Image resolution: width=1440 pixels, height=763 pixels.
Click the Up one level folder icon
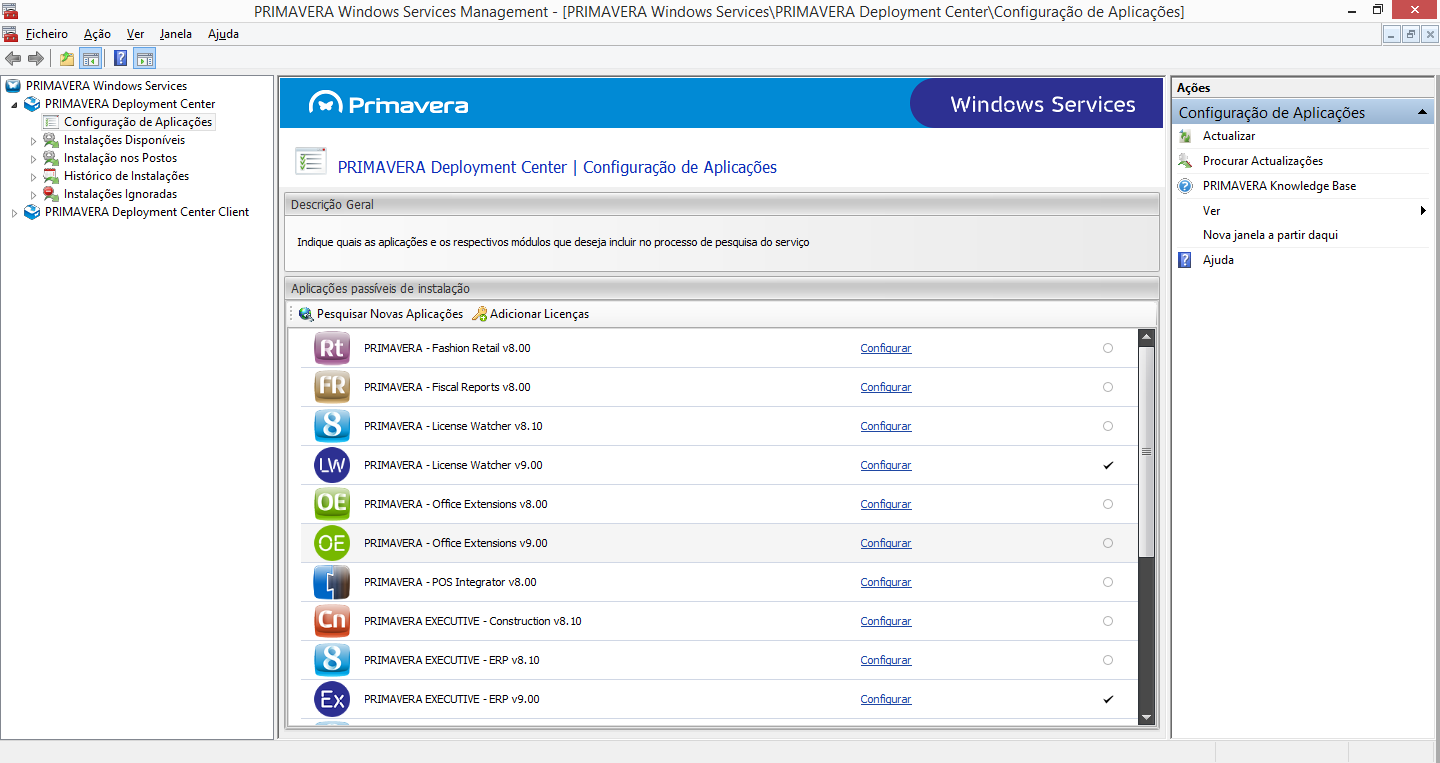67,58
